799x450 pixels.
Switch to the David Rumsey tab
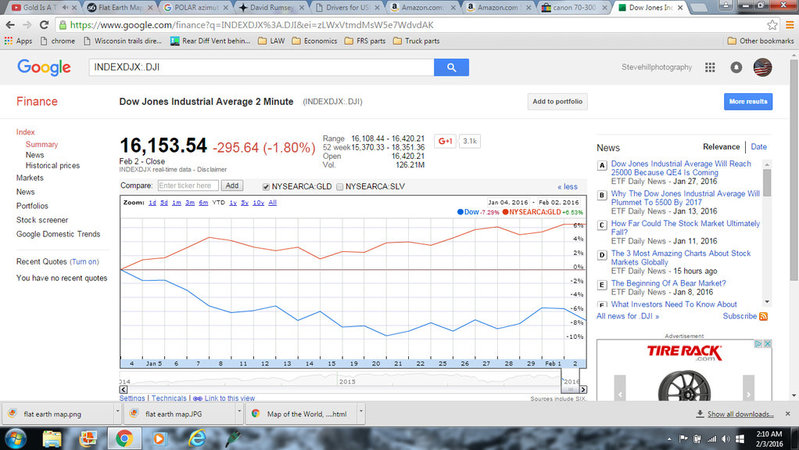tap(271, 8)
